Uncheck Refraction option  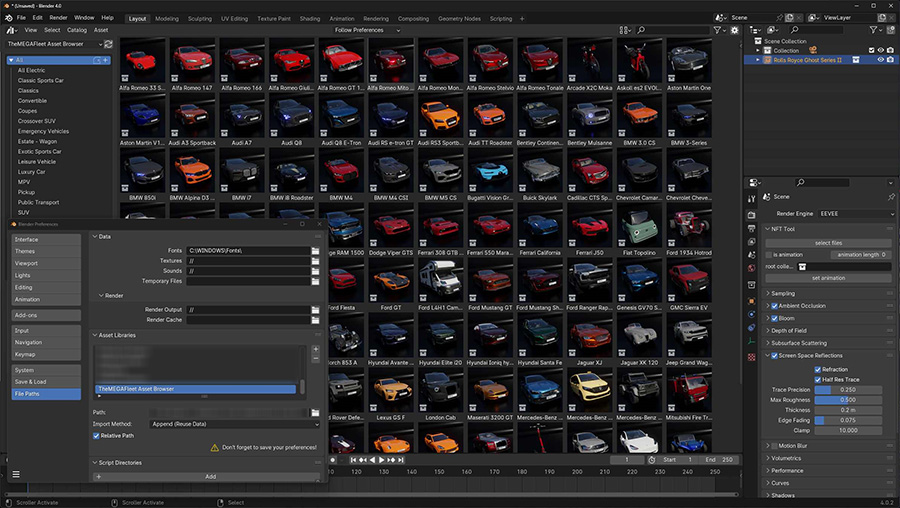coord(818,370)
